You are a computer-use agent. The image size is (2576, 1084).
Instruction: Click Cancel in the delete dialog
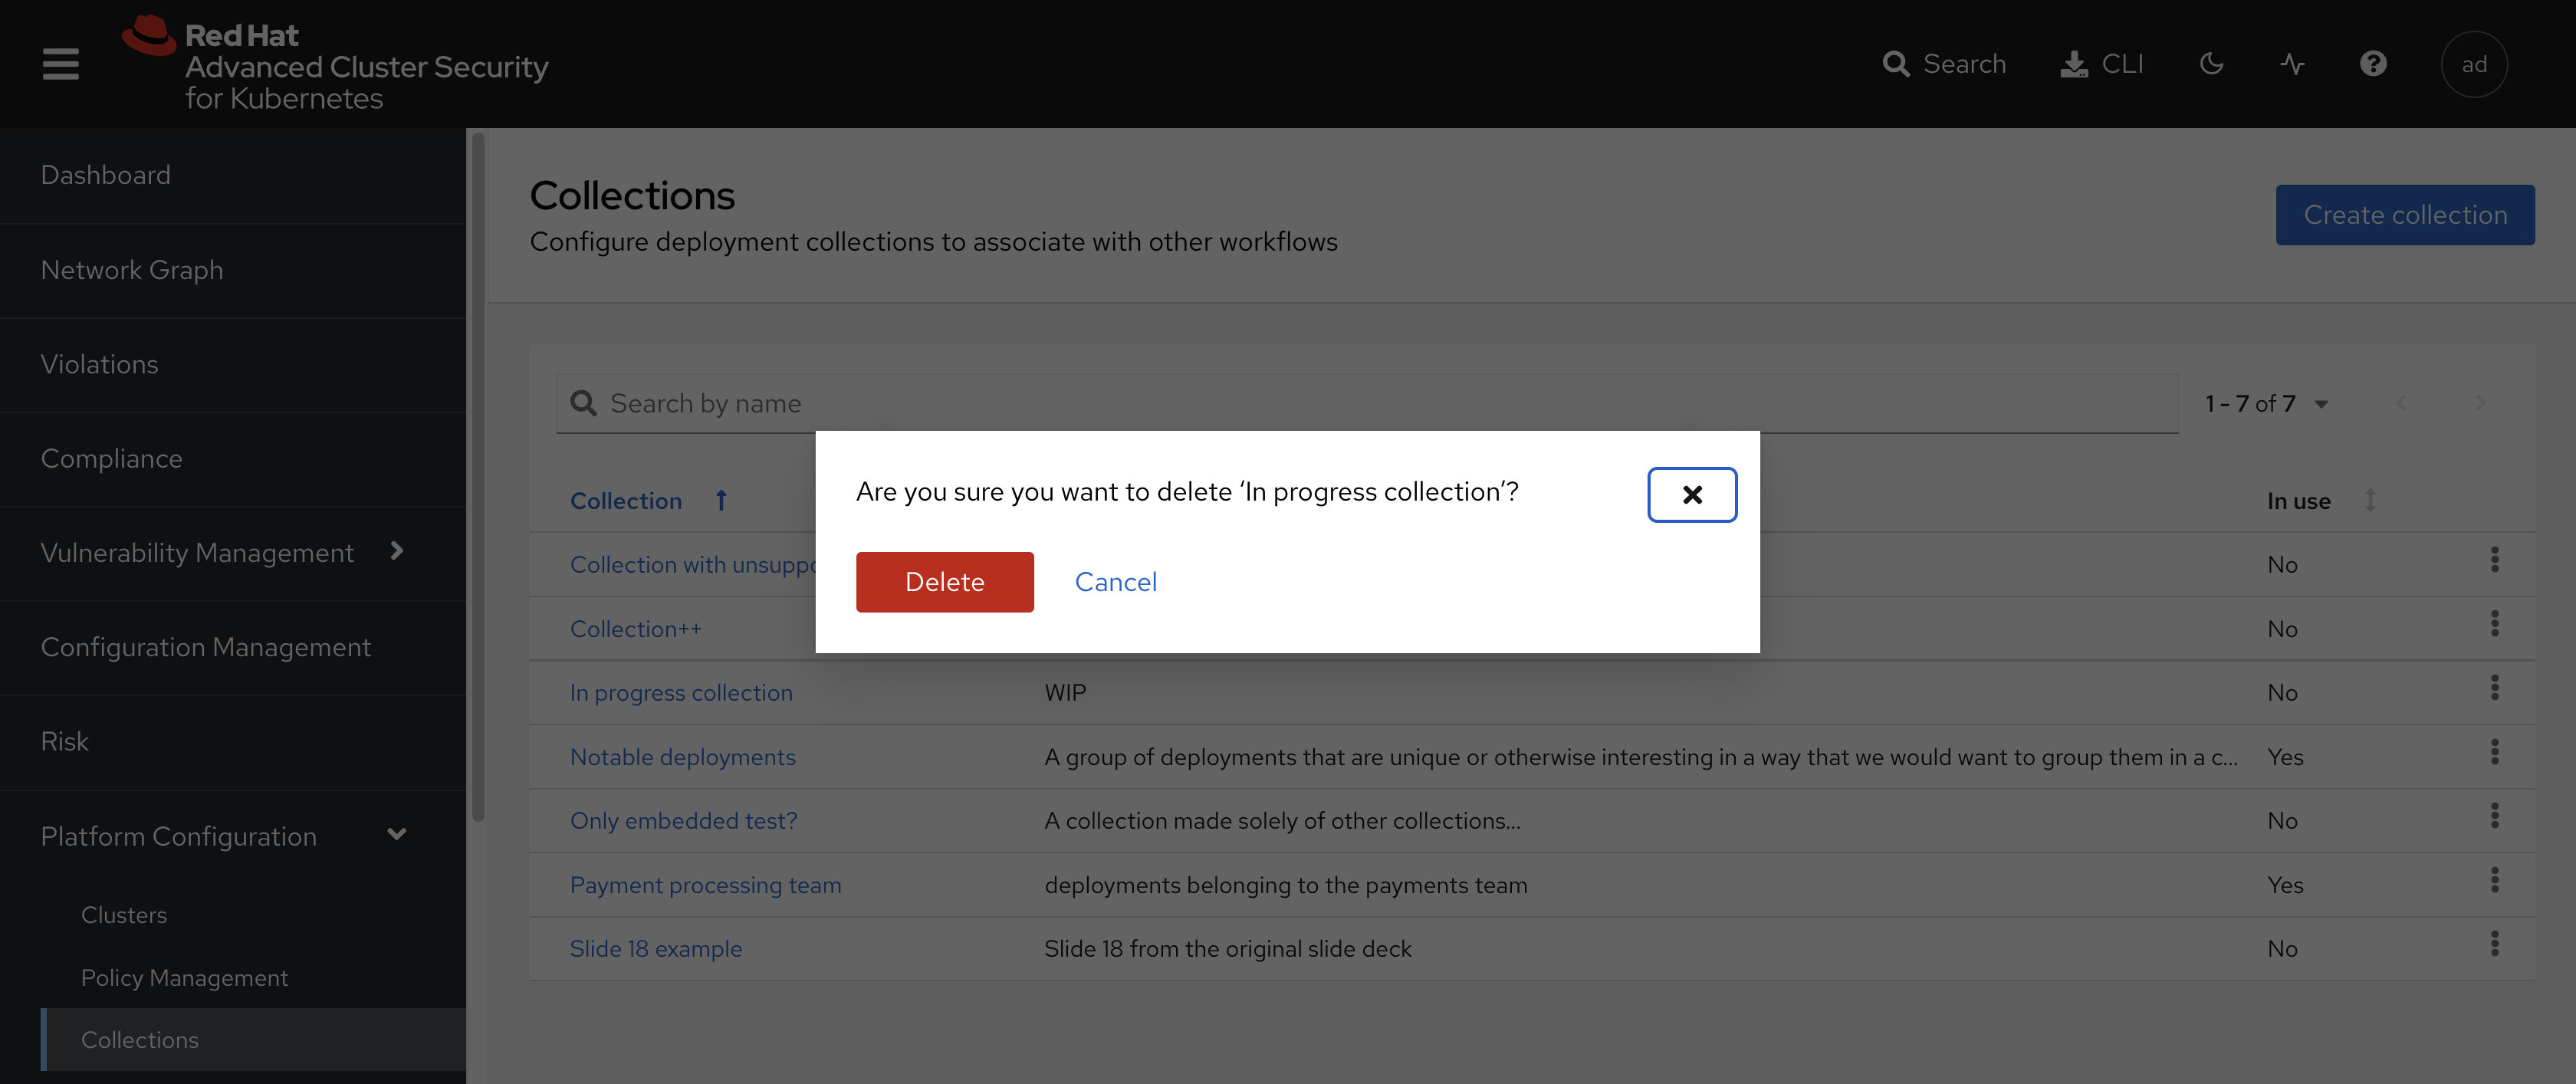(x=1115, y=582)
